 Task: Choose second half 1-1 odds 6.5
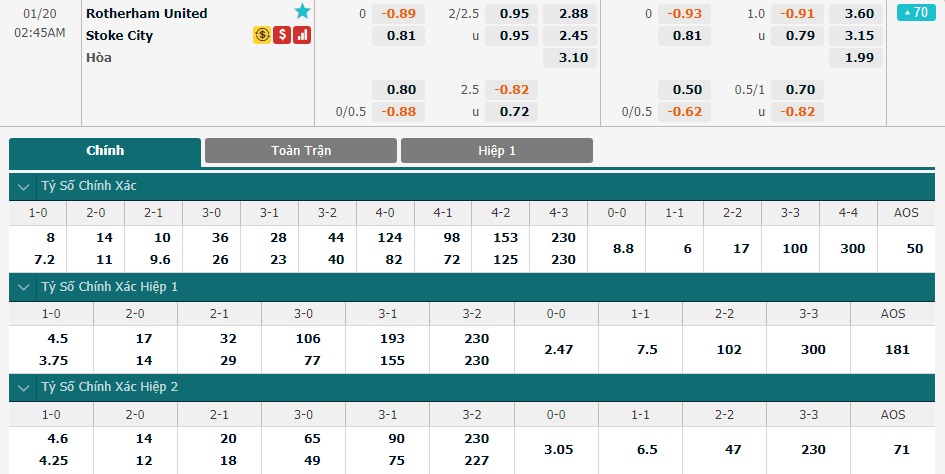tap(640, 449)
